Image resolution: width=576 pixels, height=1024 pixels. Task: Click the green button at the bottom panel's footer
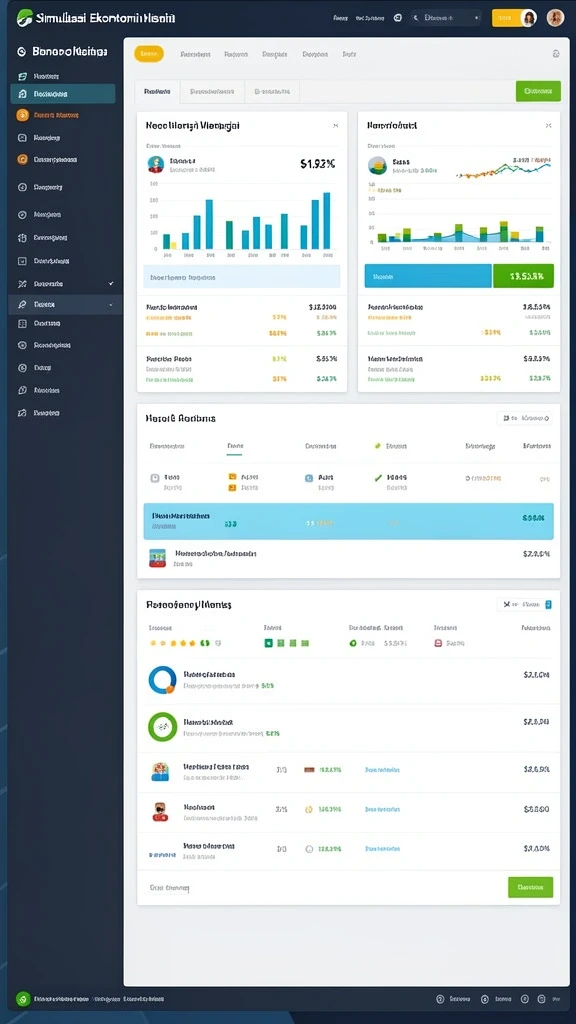(530, 888)
